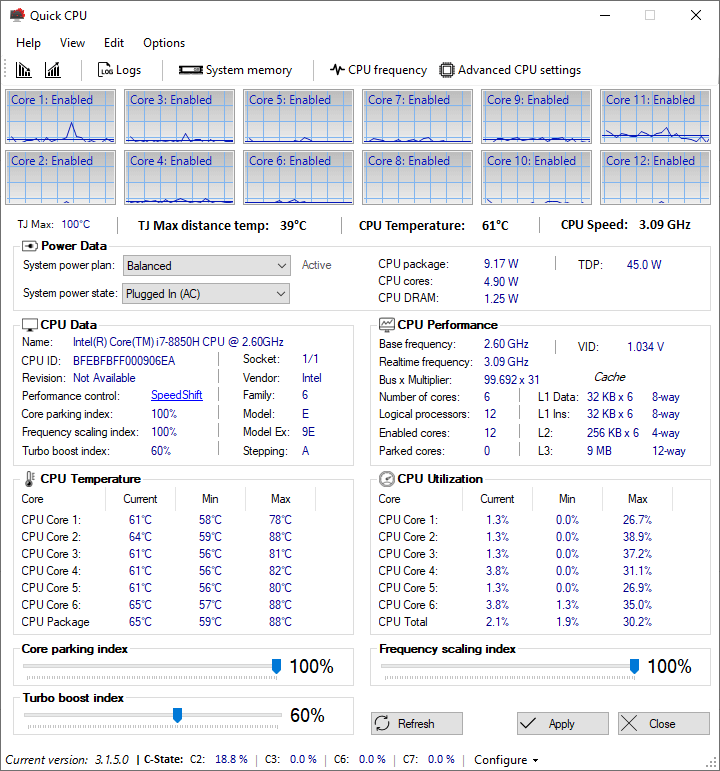
Task: Open System memory tool
Action: 235,70
